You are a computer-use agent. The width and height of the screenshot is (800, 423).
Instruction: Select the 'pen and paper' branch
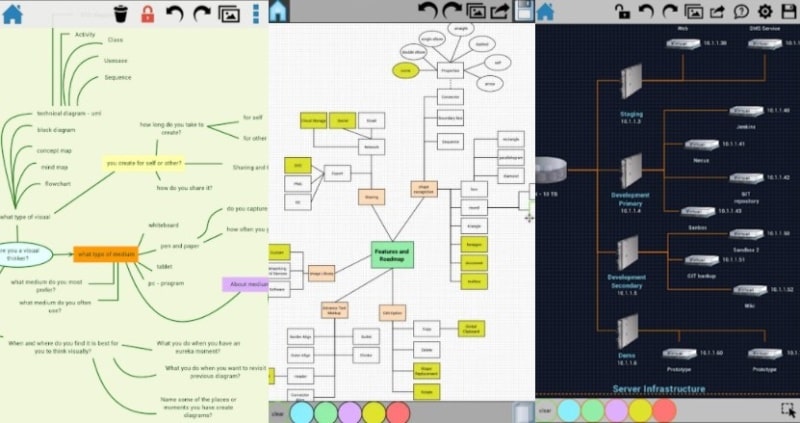180,246
